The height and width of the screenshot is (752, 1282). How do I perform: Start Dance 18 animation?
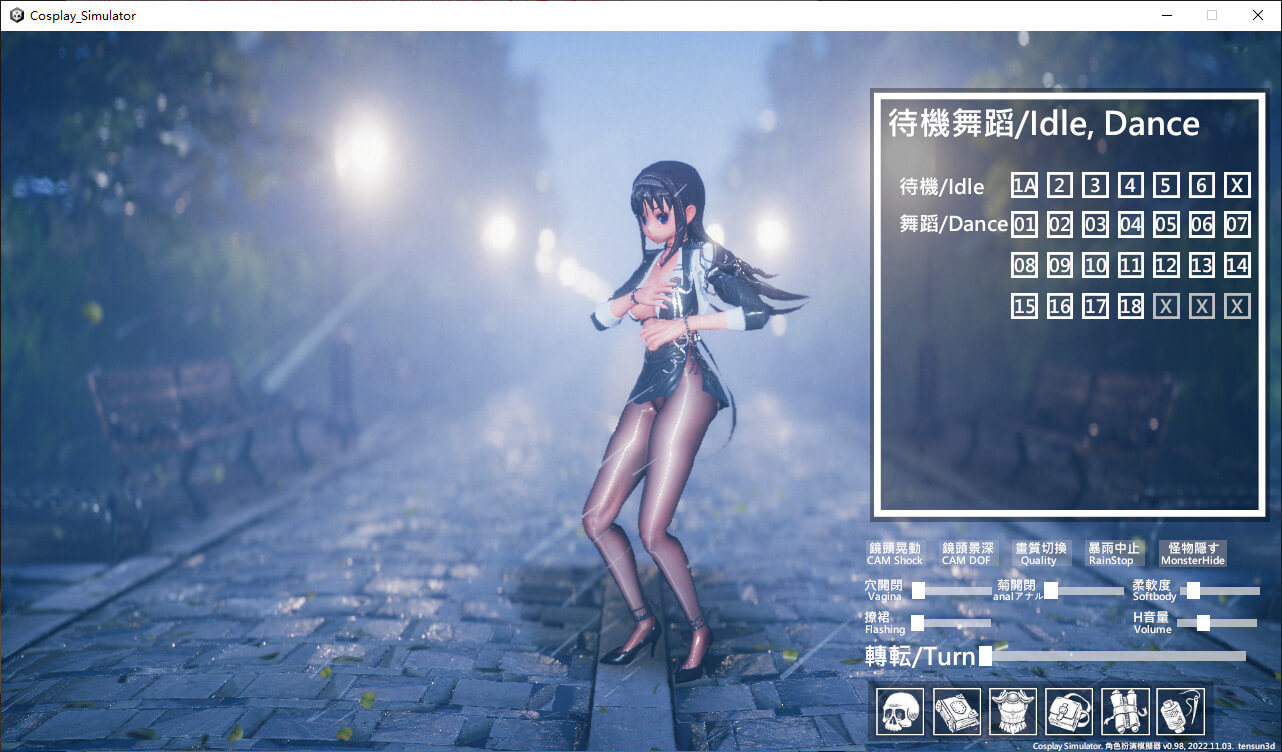click(1130, 306)
